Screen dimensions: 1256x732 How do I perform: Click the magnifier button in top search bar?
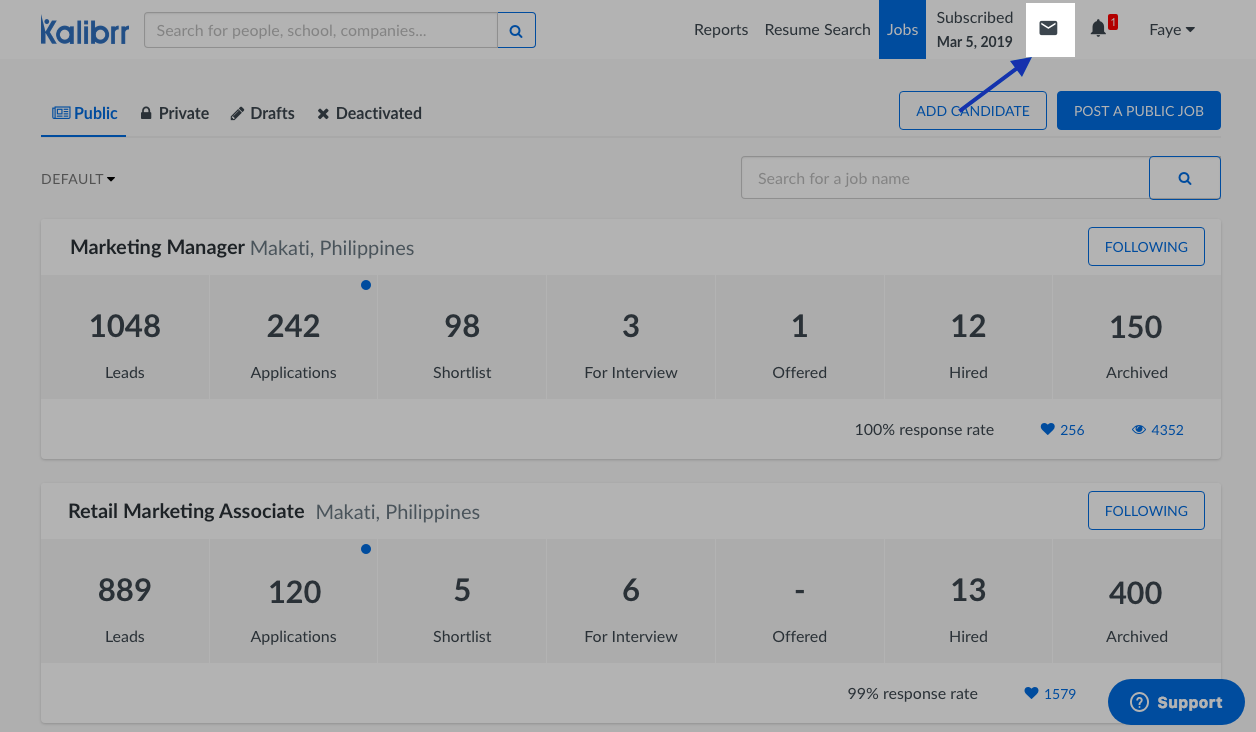(516, 31)
